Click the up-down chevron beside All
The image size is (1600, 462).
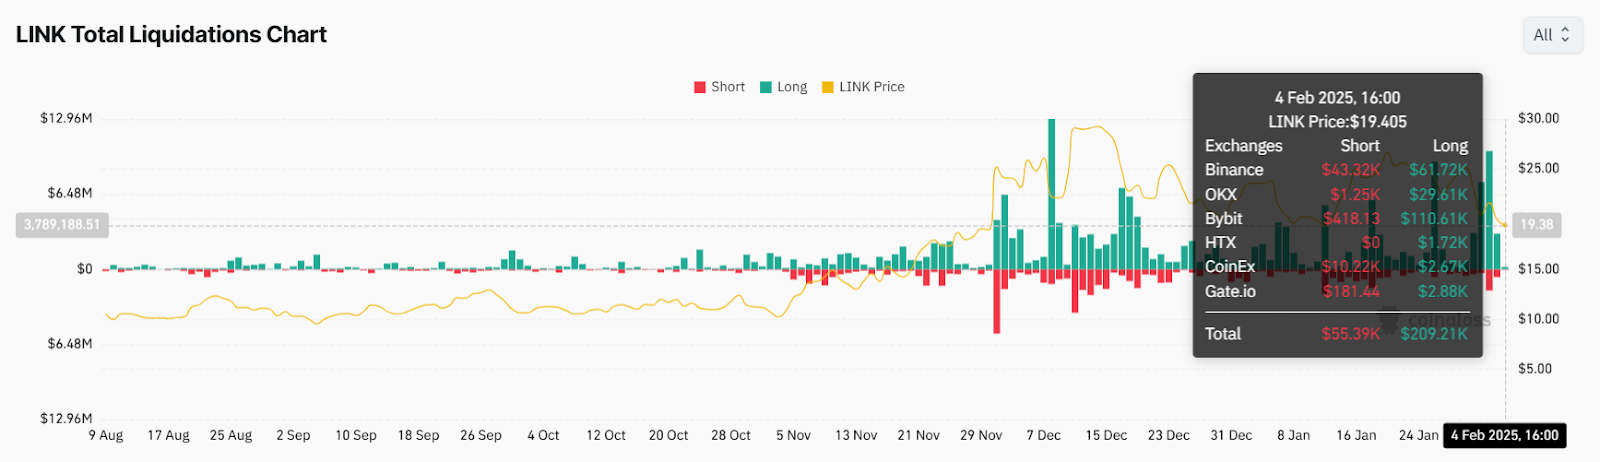click(x=1565, y=35)
